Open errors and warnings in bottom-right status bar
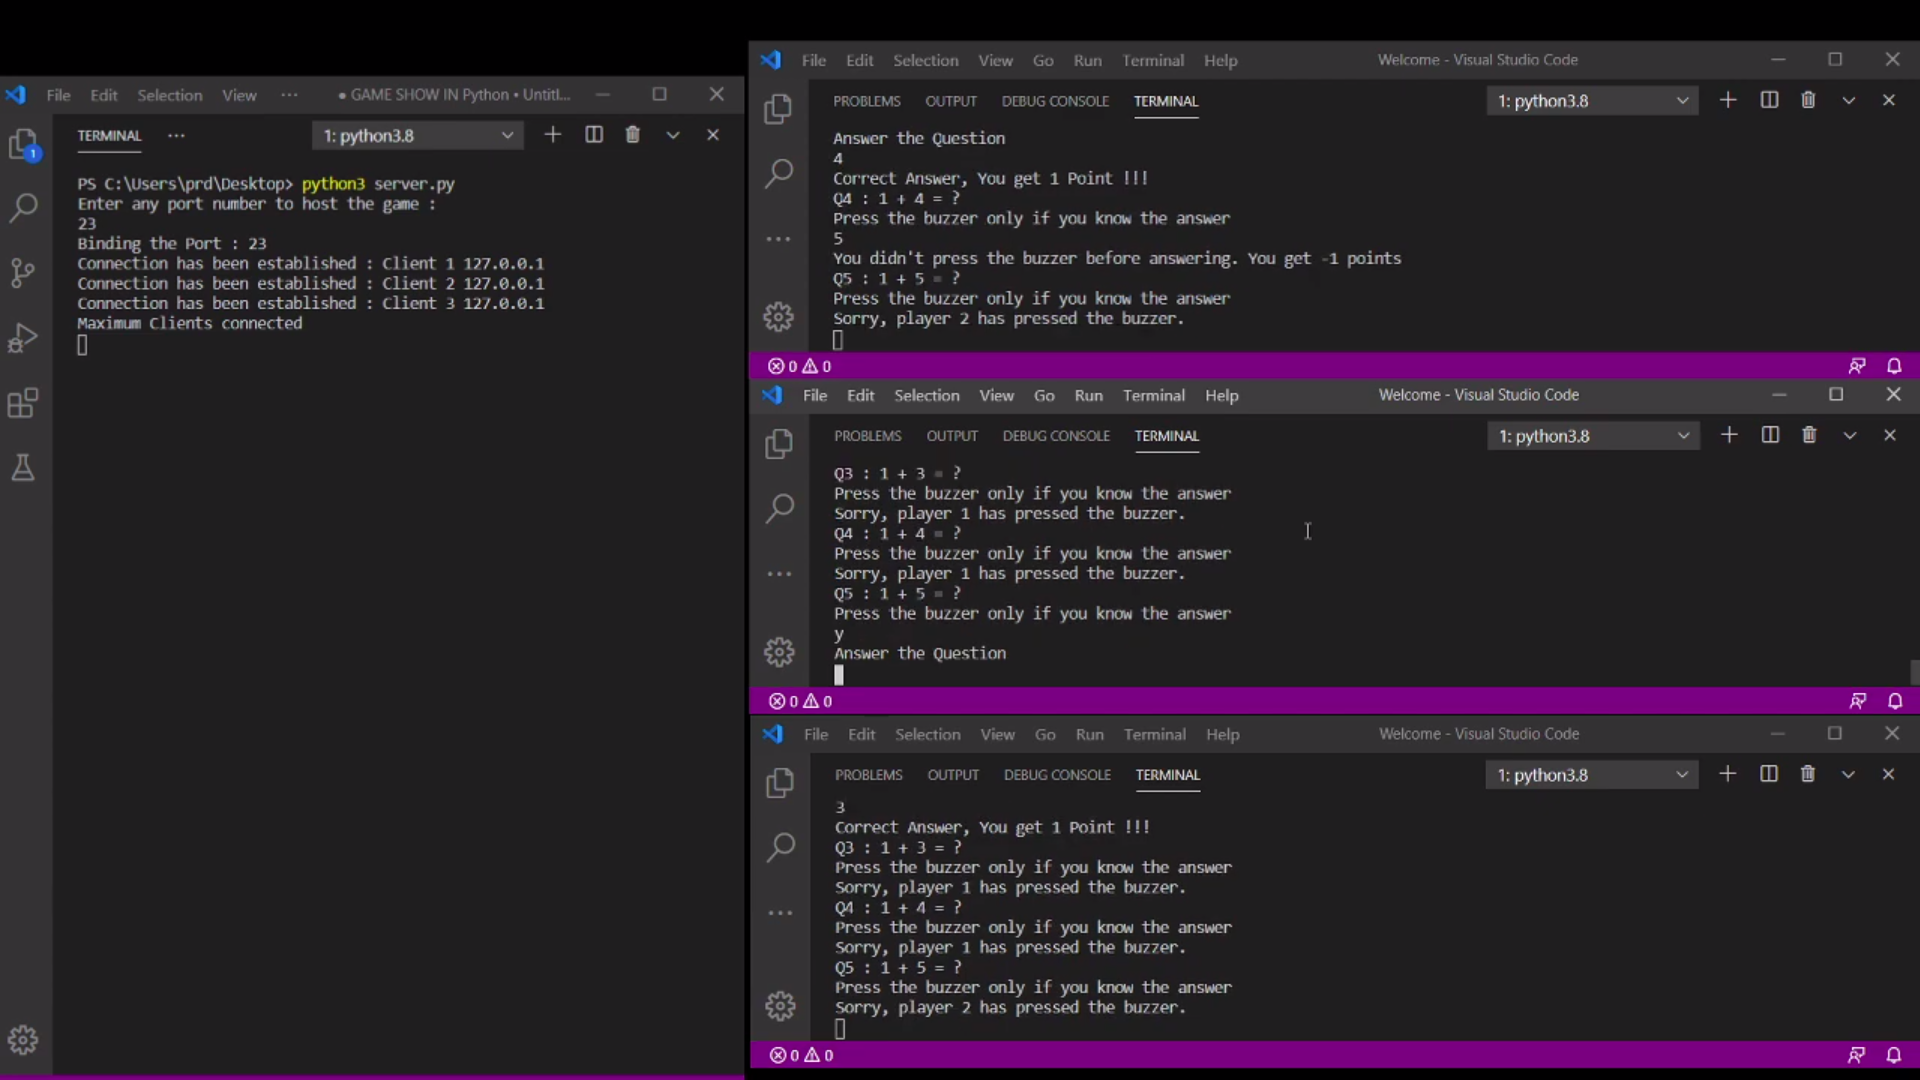This screenshot has width=1920, height=1080. tap(801, 1055)
